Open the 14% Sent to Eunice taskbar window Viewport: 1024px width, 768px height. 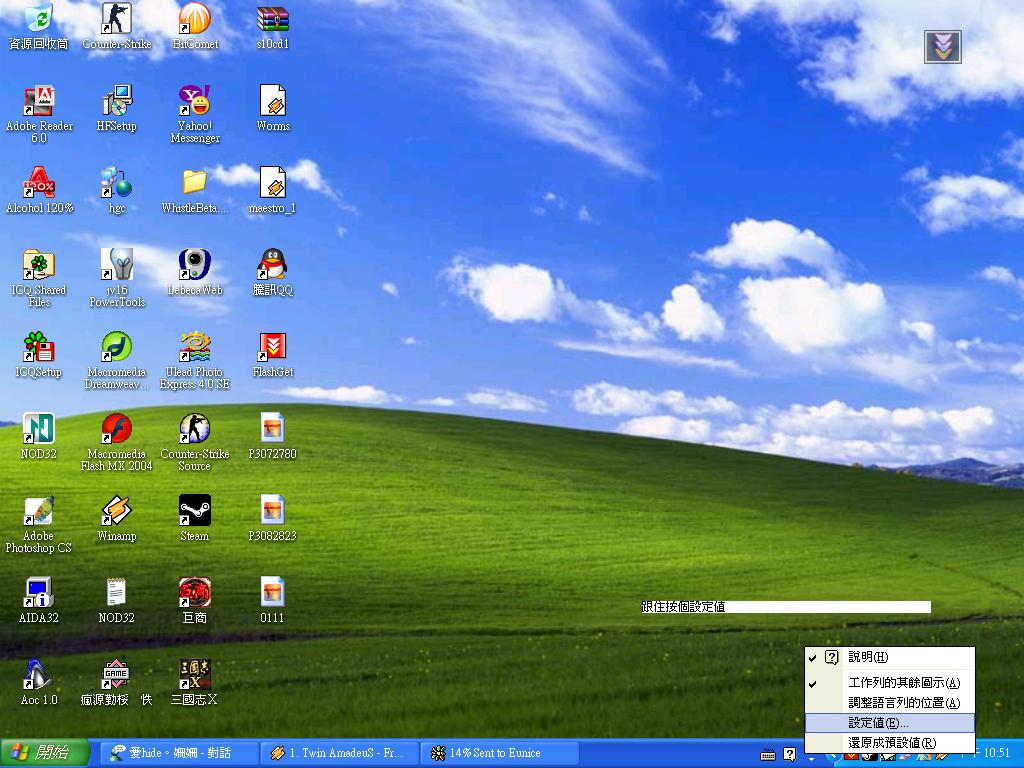pyautogui.click(x=499, y=753)
